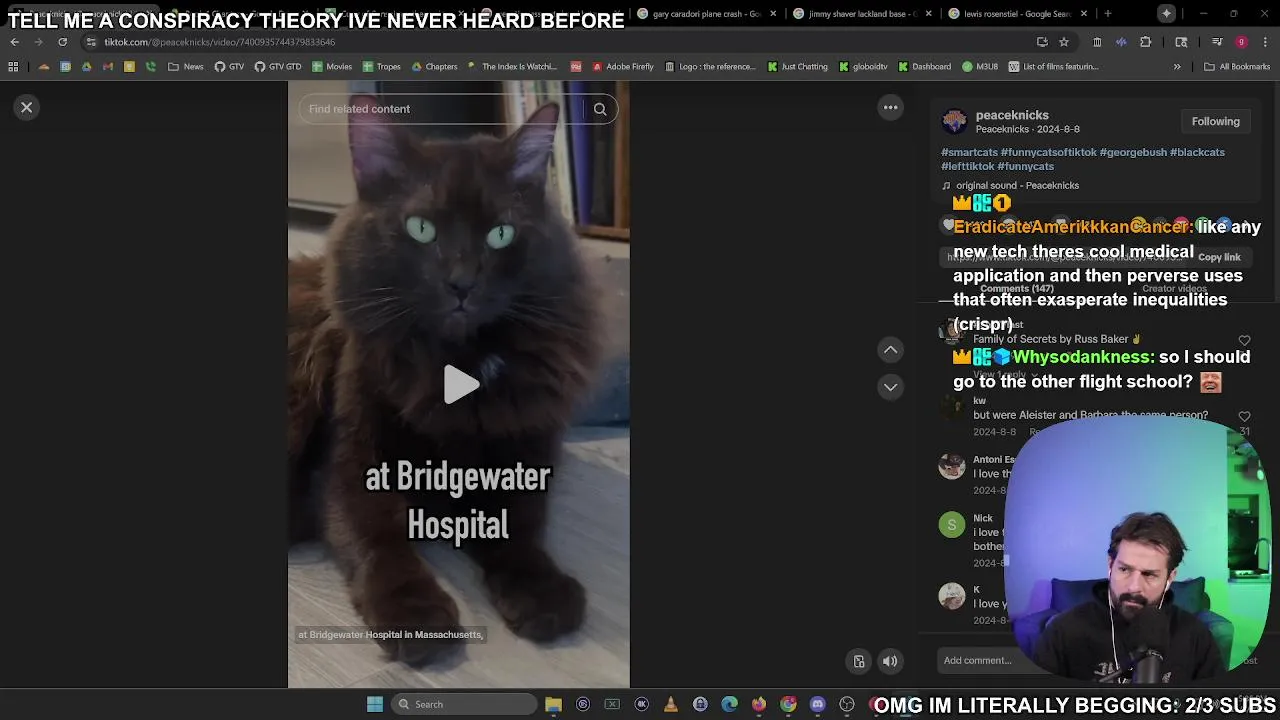Screen dimensions: 1280x720
Task: Search icon in Find related content bar
Action: pyautogui.click(x=600, y=109)
